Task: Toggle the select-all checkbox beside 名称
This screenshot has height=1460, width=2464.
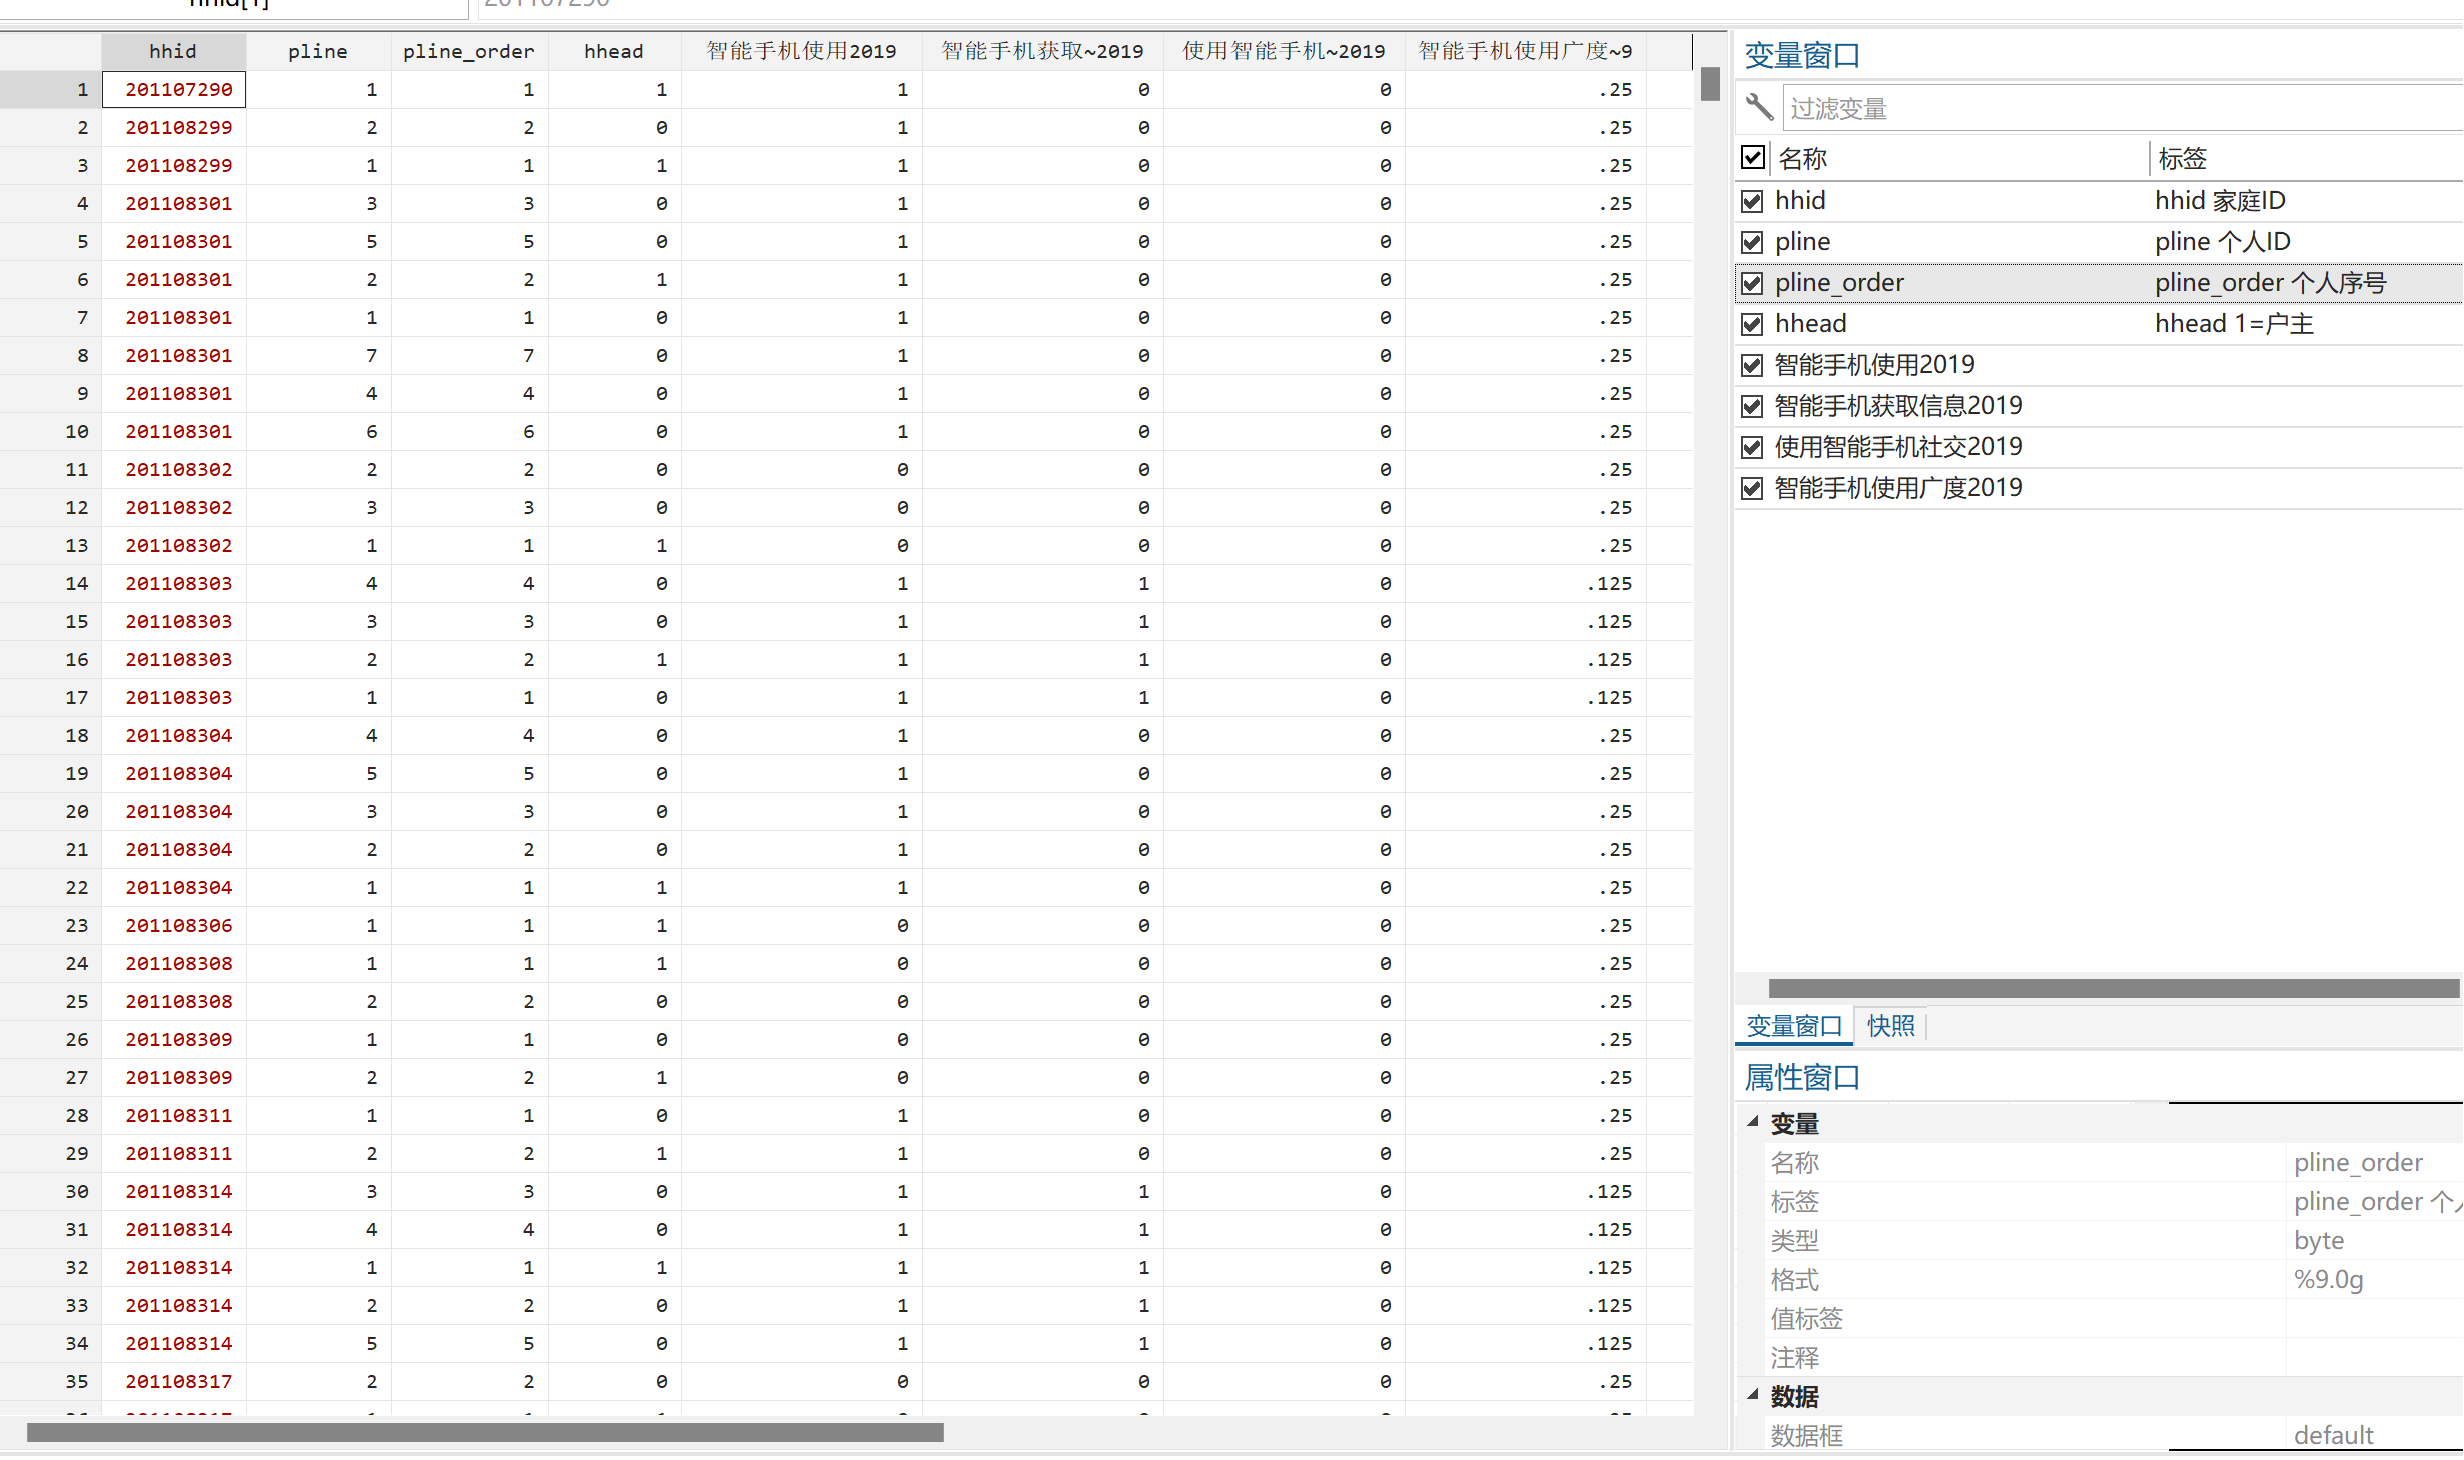Action: [x=1752, y=157]
